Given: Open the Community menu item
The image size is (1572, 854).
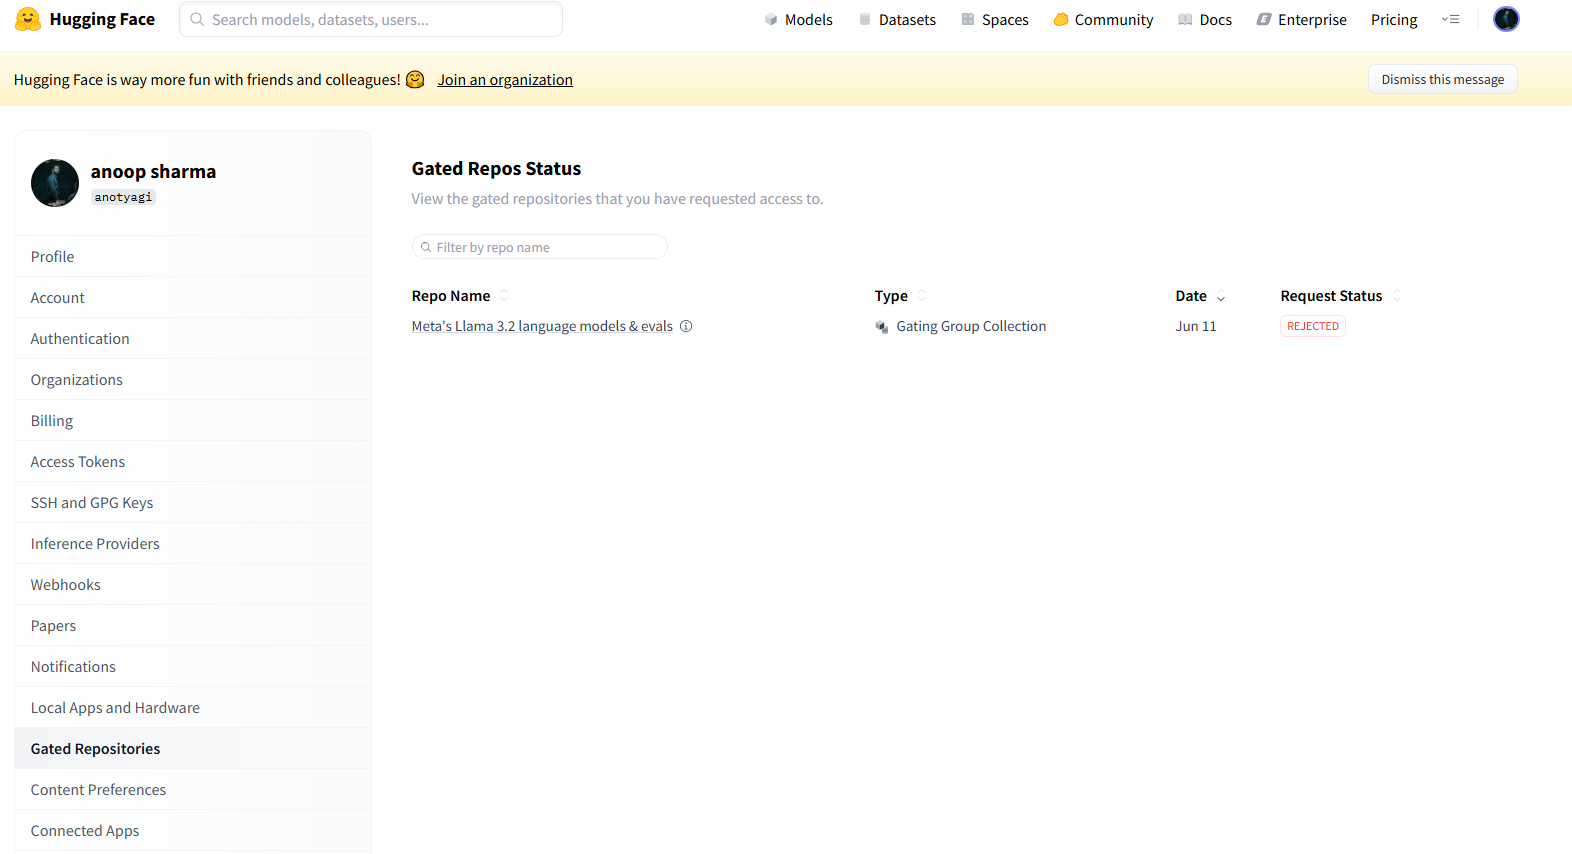Looking at the screenshot, I should coord(1103,20).
